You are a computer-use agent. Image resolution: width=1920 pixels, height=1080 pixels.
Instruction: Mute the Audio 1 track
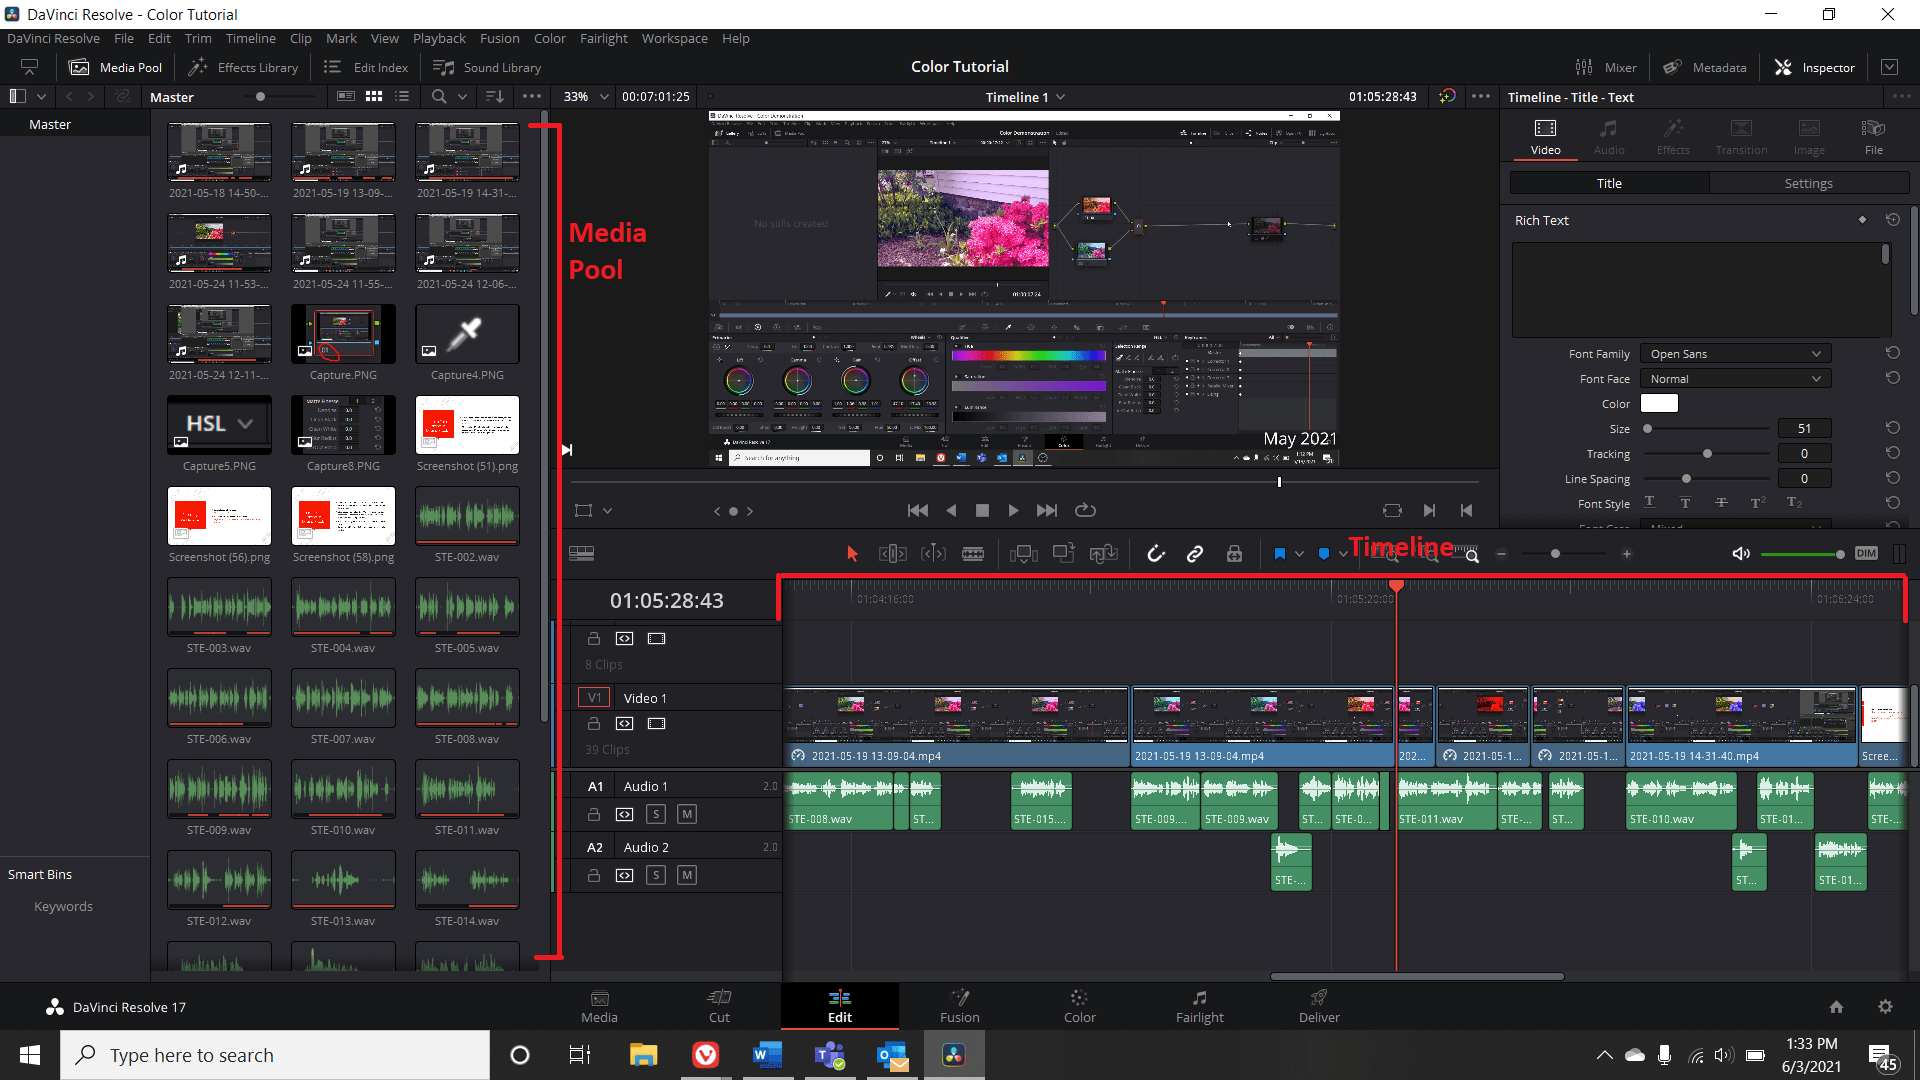pos(687,814)
